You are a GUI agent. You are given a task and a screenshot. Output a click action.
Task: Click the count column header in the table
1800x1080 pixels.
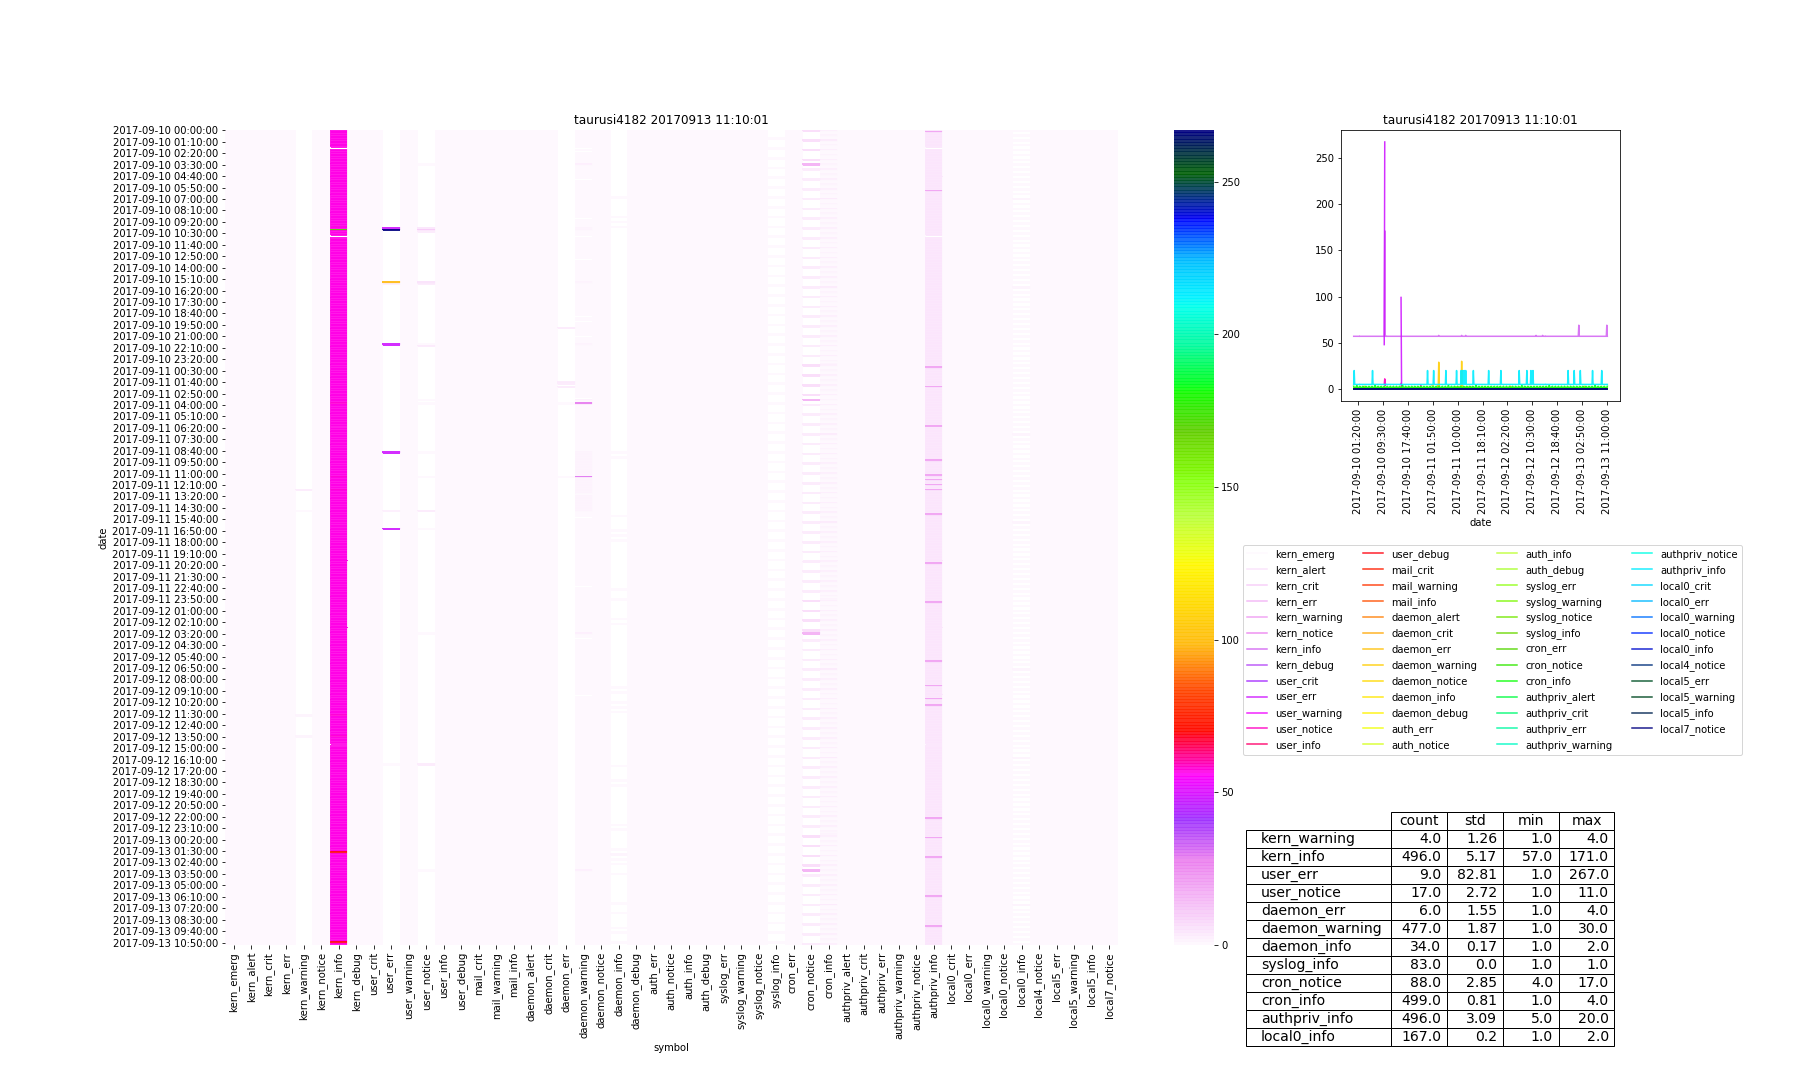[x=1418, y=820]
